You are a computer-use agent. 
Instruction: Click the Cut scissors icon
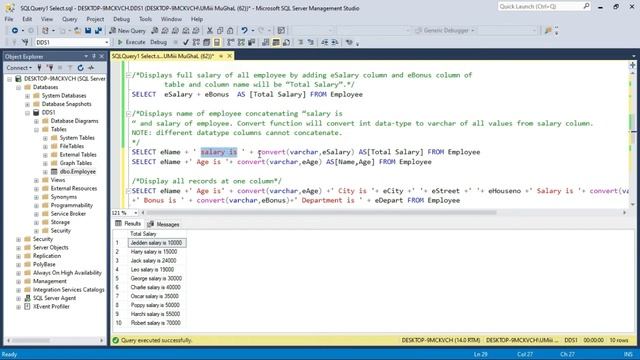click(210, 31)
